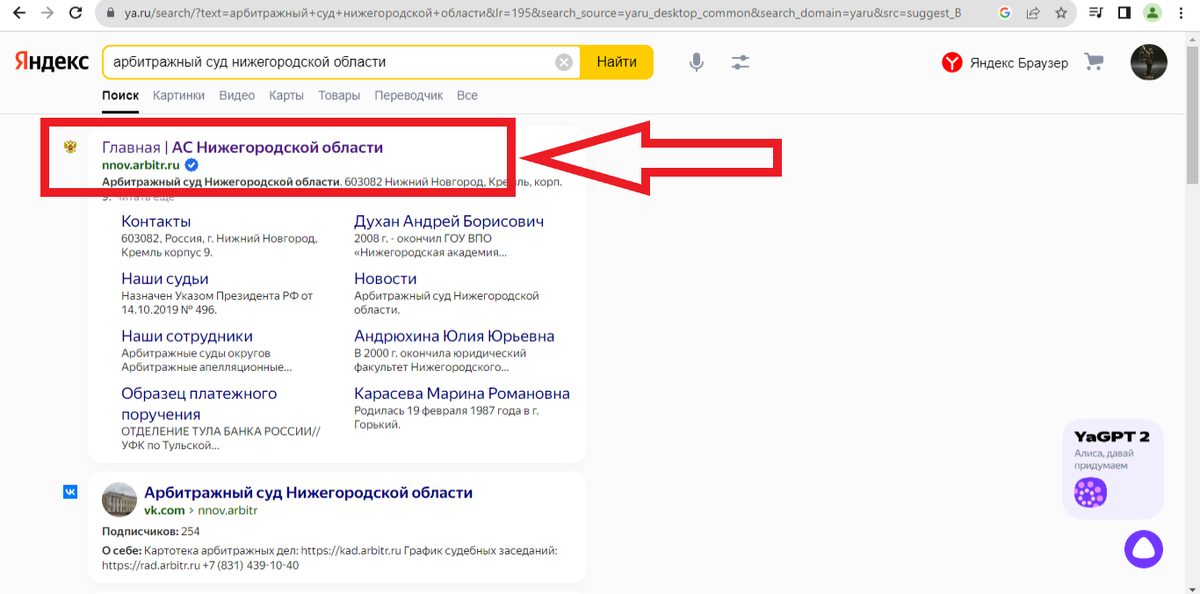Open the Все services tab

point(467,96)
